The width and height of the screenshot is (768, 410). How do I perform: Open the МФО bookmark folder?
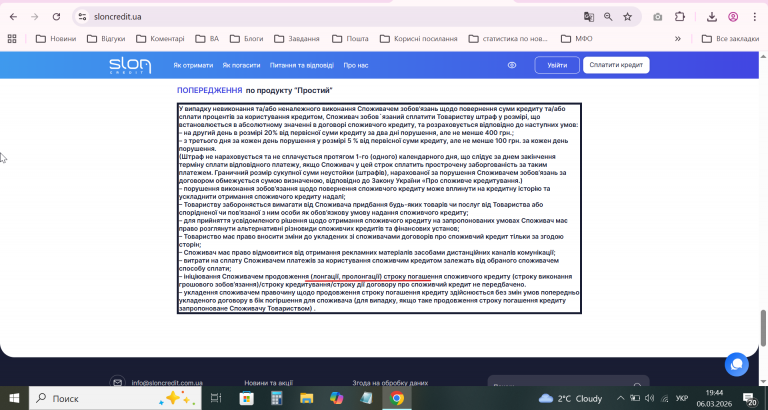click(x=576, y=38)
